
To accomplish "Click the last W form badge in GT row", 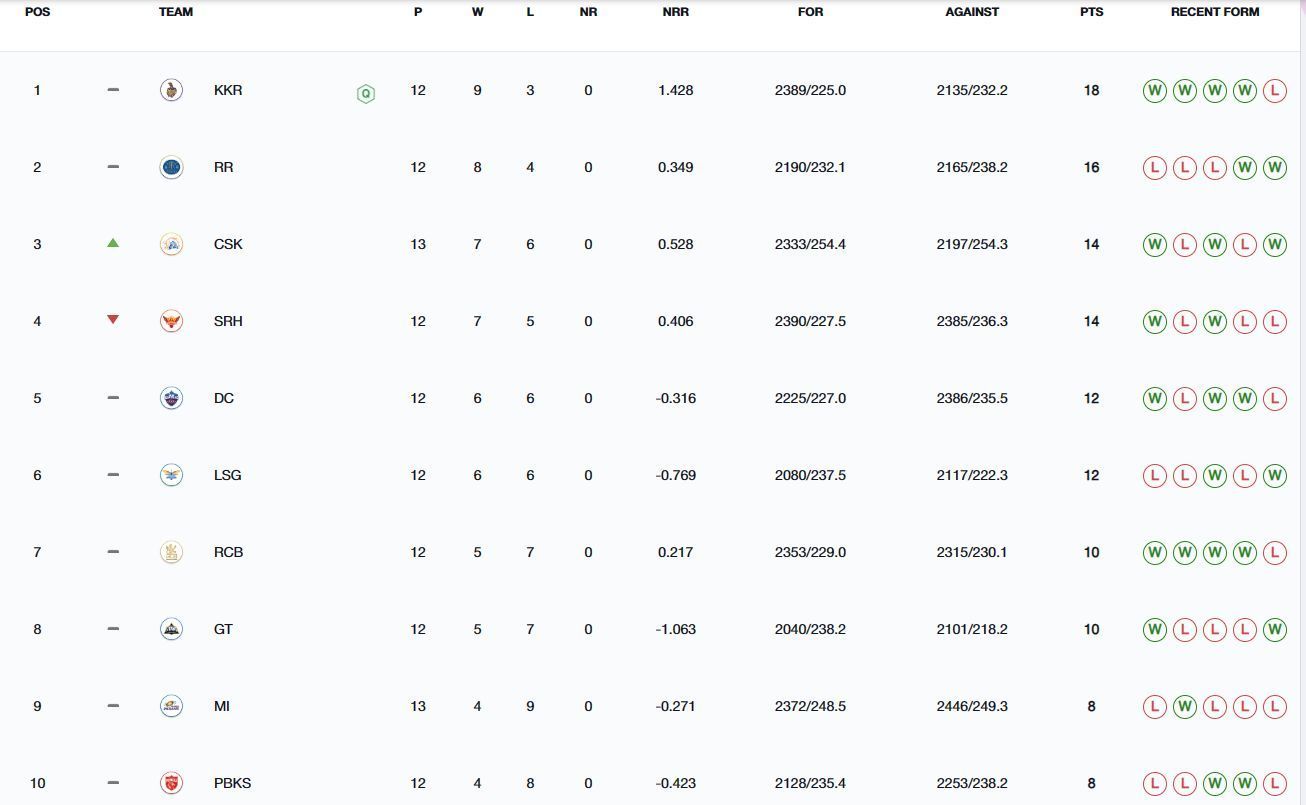I will point(1274,630).
